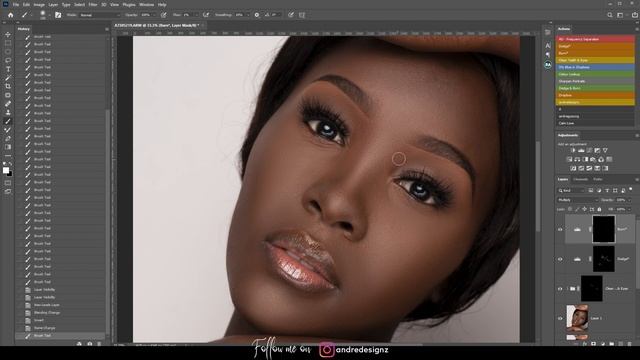
Task: Open layer Opacity dropdown arrow
Action: [629, 200]
